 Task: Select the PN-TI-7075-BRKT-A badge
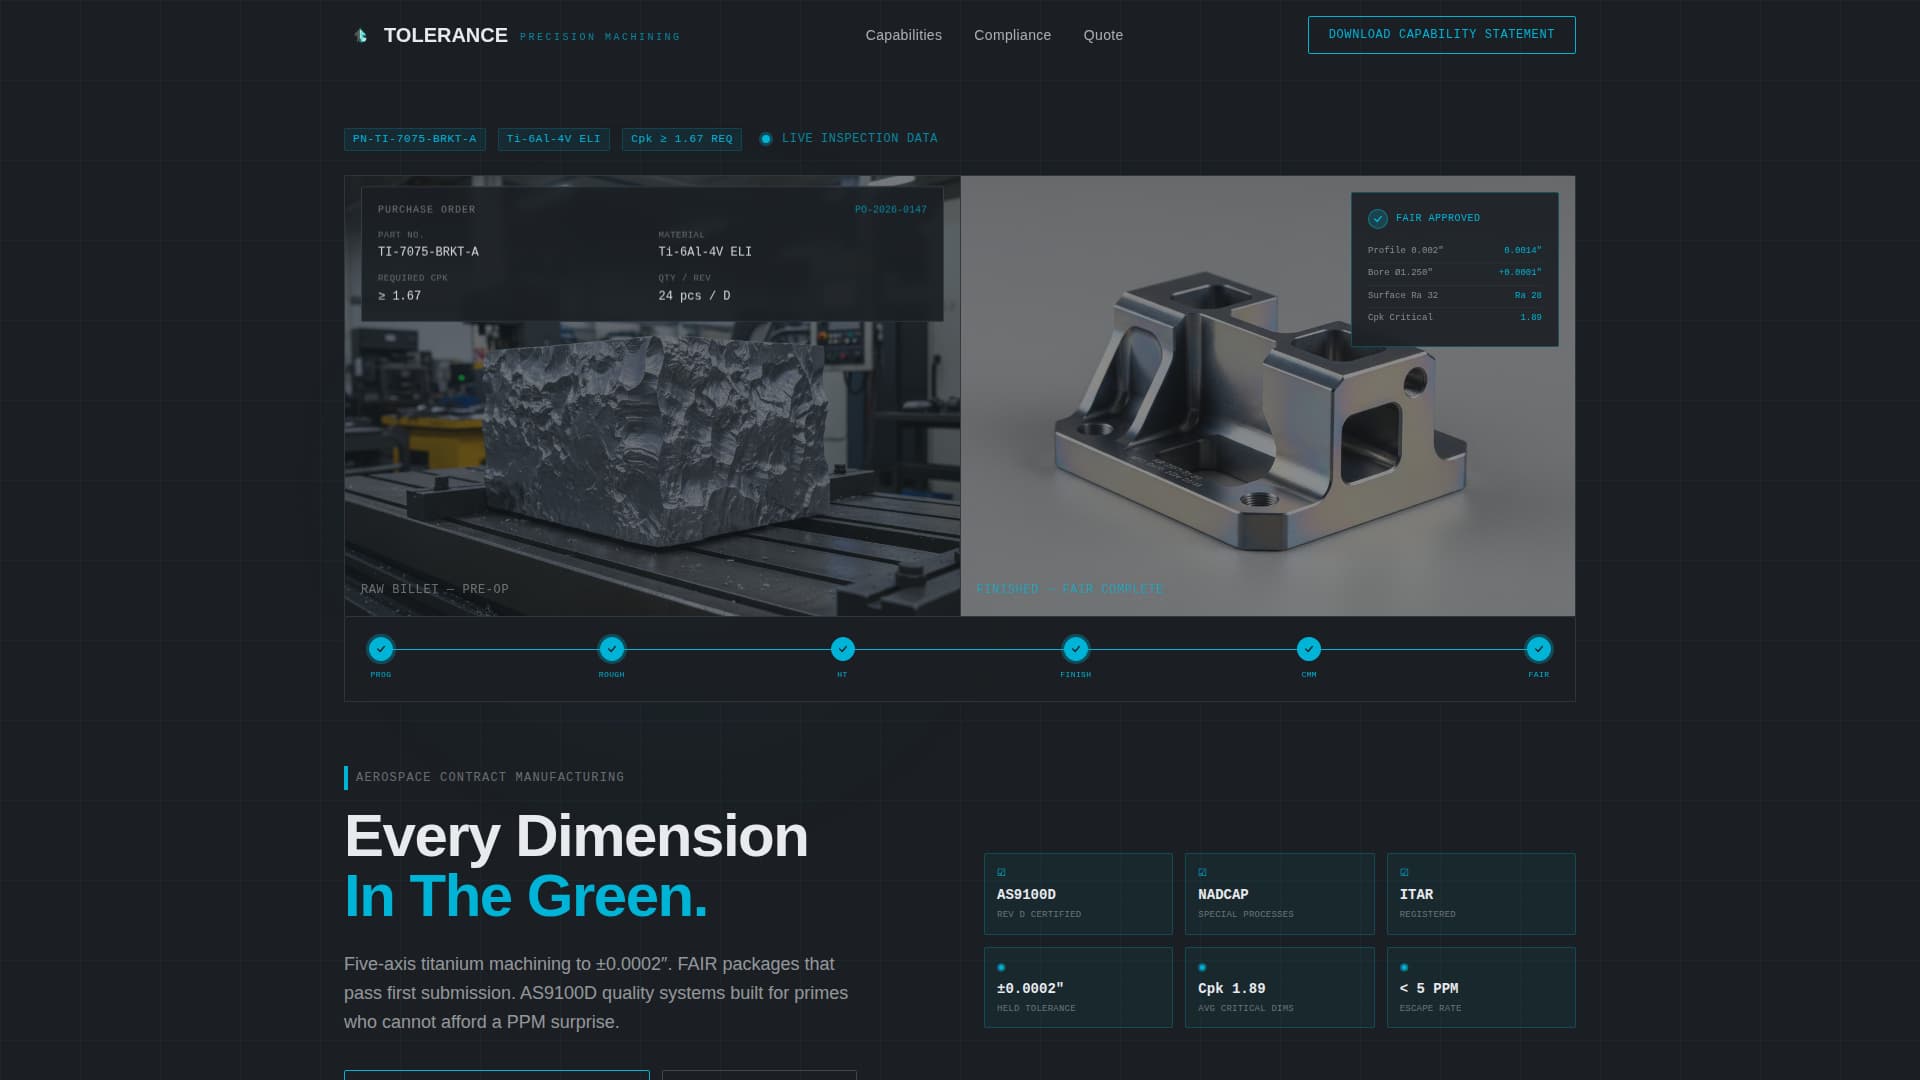[x=414, y=139]
